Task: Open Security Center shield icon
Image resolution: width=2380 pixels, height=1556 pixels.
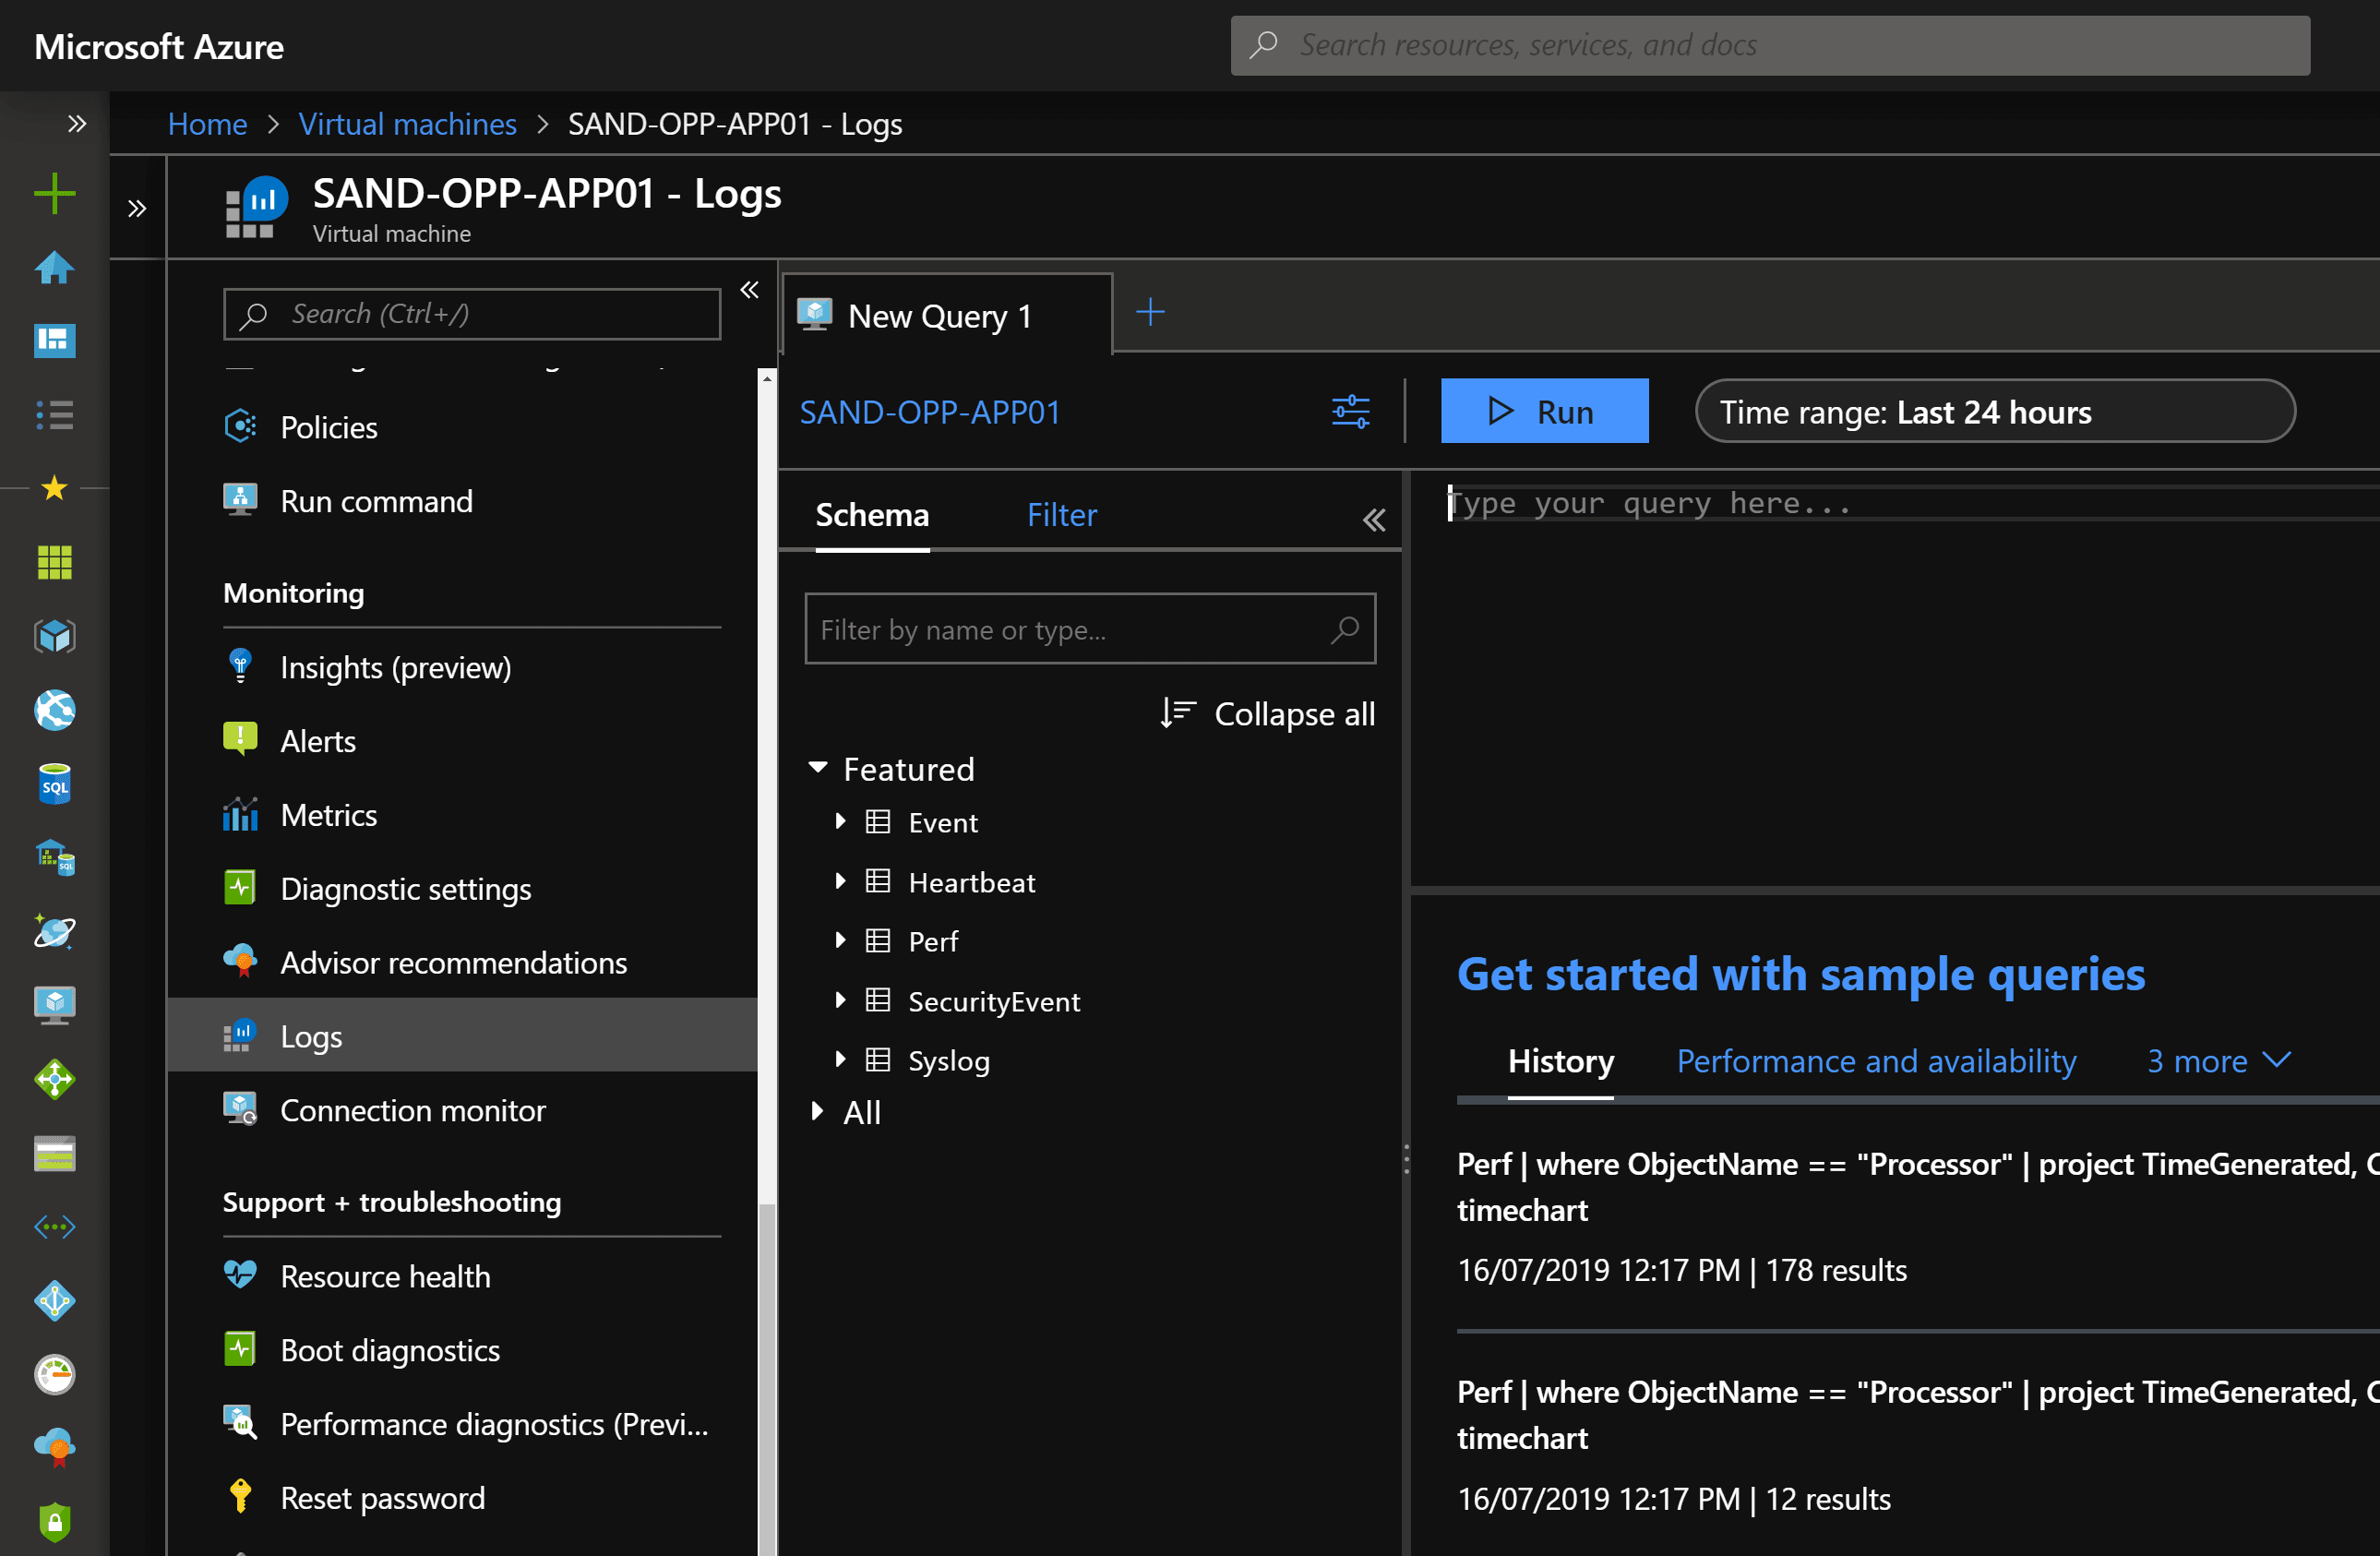Action: click(x=54, y=1522)
